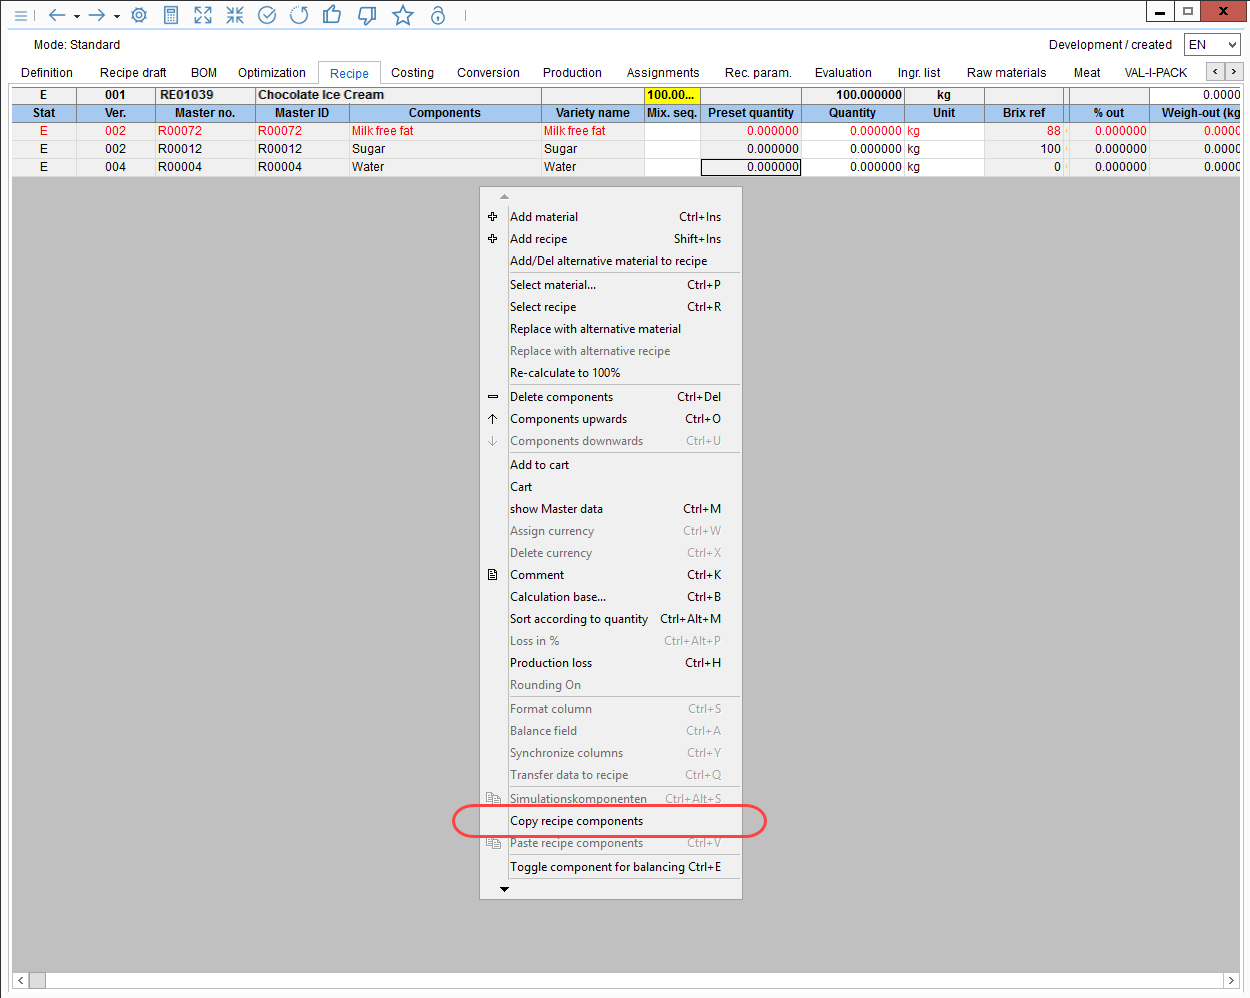This screenshot has height=998, width=1250.
Task: Go to the Conversion tab
Action: coord(488,73)
